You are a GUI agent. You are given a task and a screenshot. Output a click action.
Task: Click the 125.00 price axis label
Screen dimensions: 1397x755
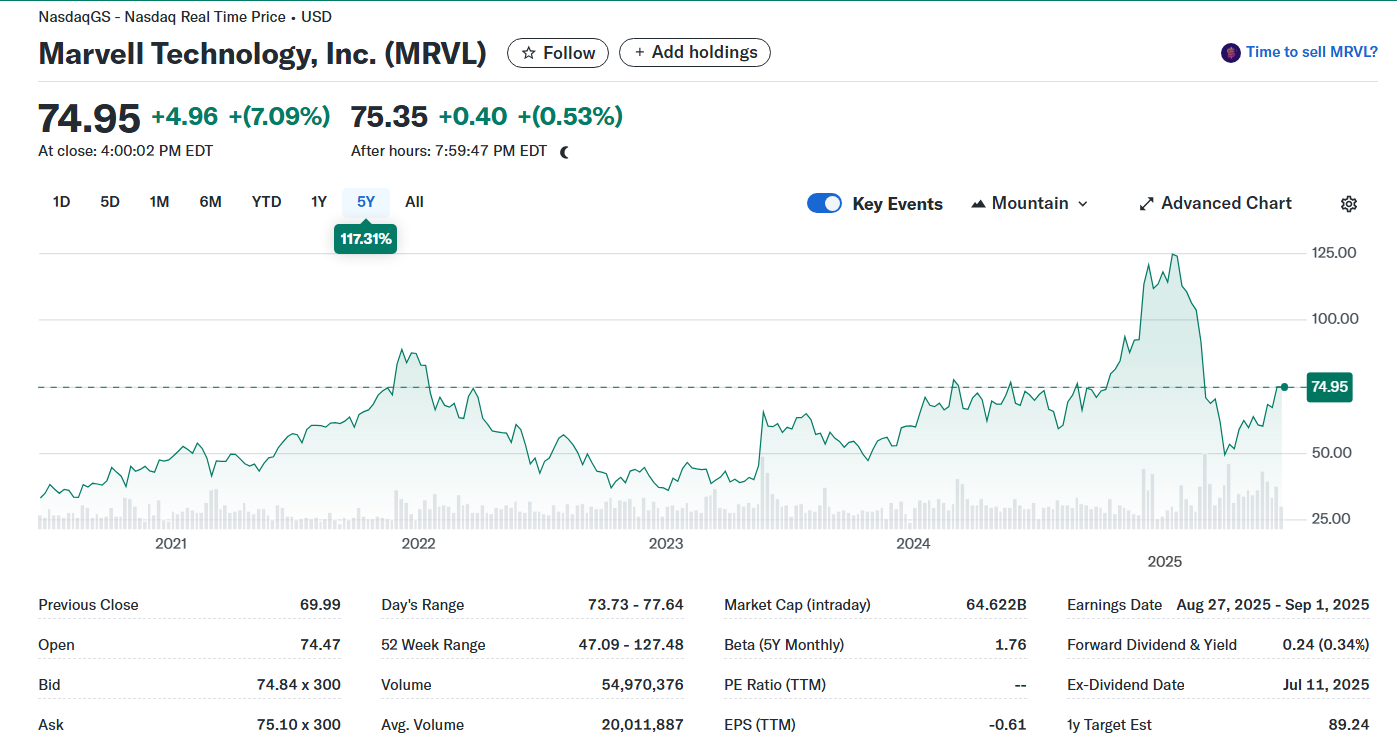[x=1334, y=252]
